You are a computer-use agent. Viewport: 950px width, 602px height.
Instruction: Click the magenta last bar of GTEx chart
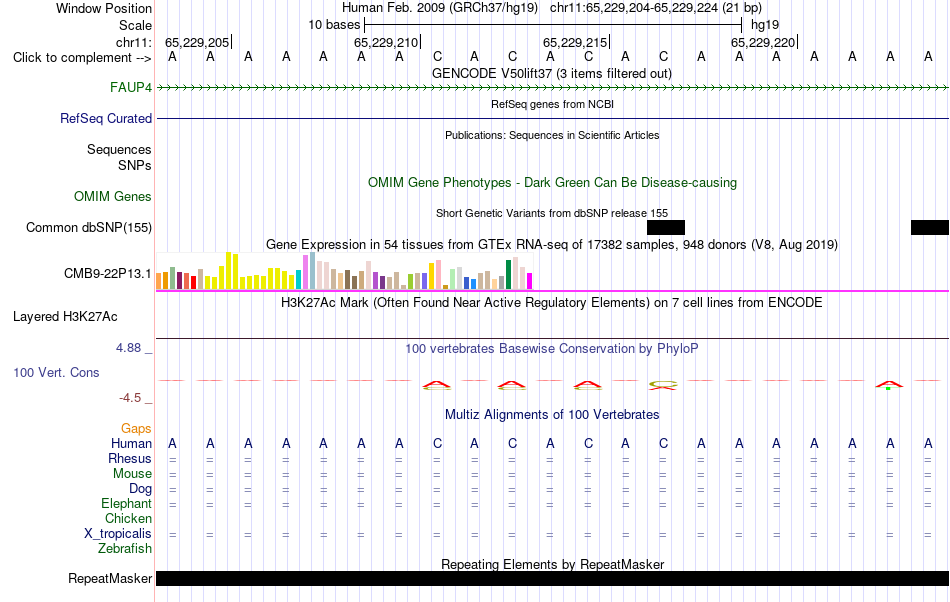(530, 281)
